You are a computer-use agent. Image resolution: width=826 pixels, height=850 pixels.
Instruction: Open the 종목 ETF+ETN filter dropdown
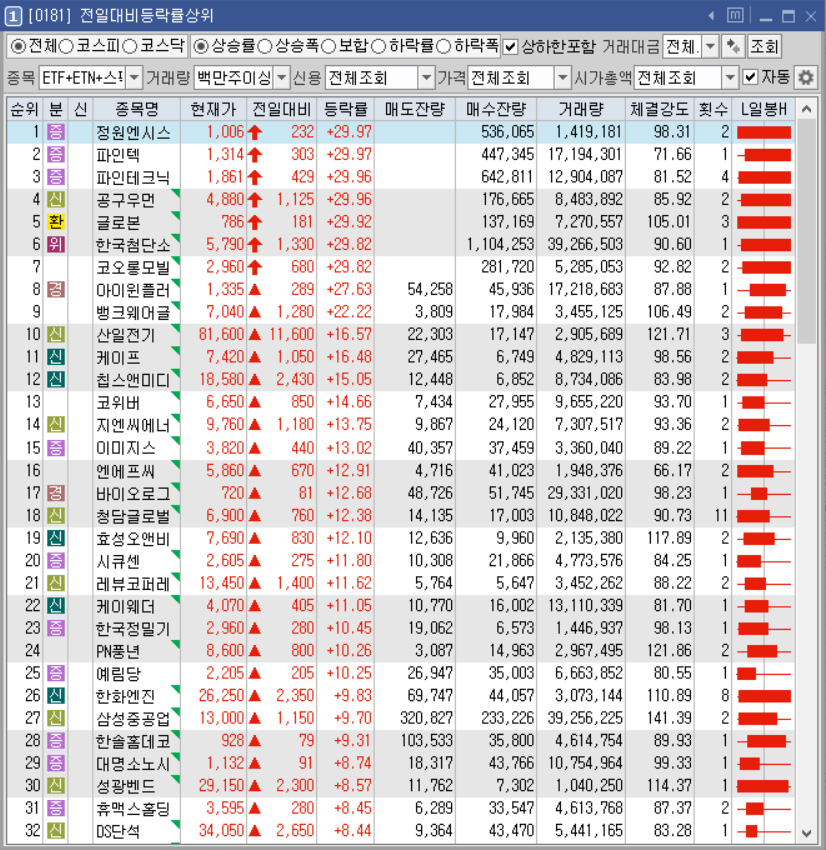point(134,78)
